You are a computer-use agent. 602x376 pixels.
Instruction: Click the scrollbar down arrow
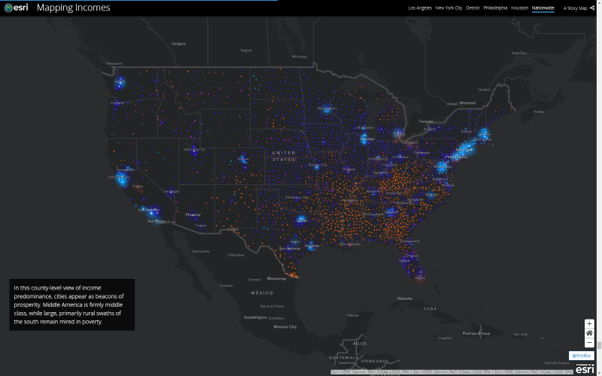click(599, 373)
